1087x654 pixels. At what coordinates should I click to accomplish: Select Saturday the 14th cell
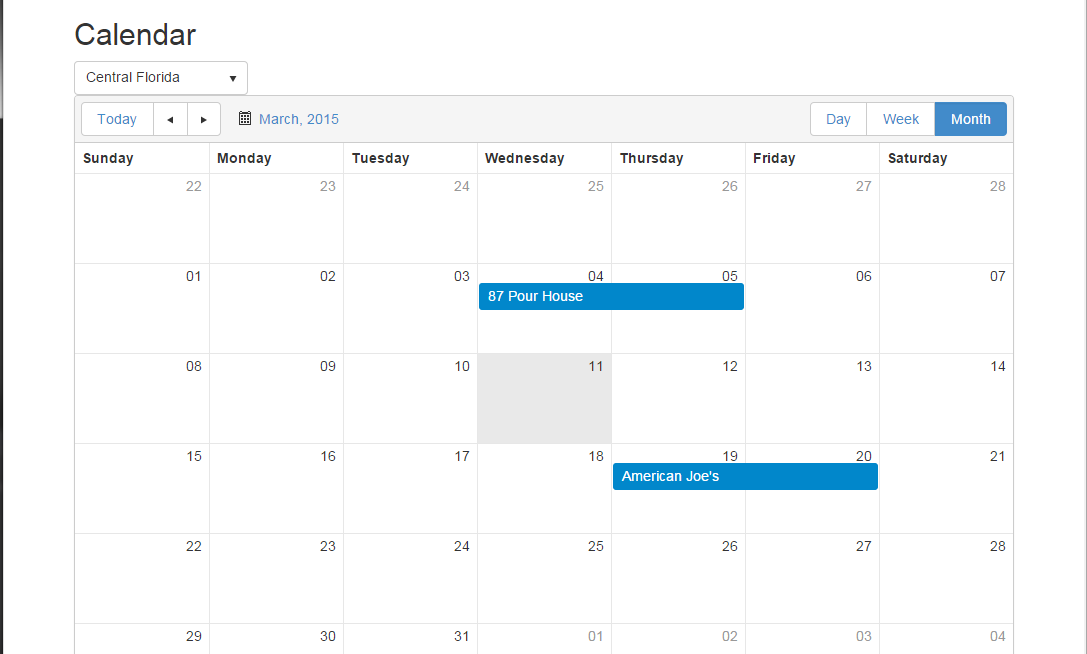(946, 399)
